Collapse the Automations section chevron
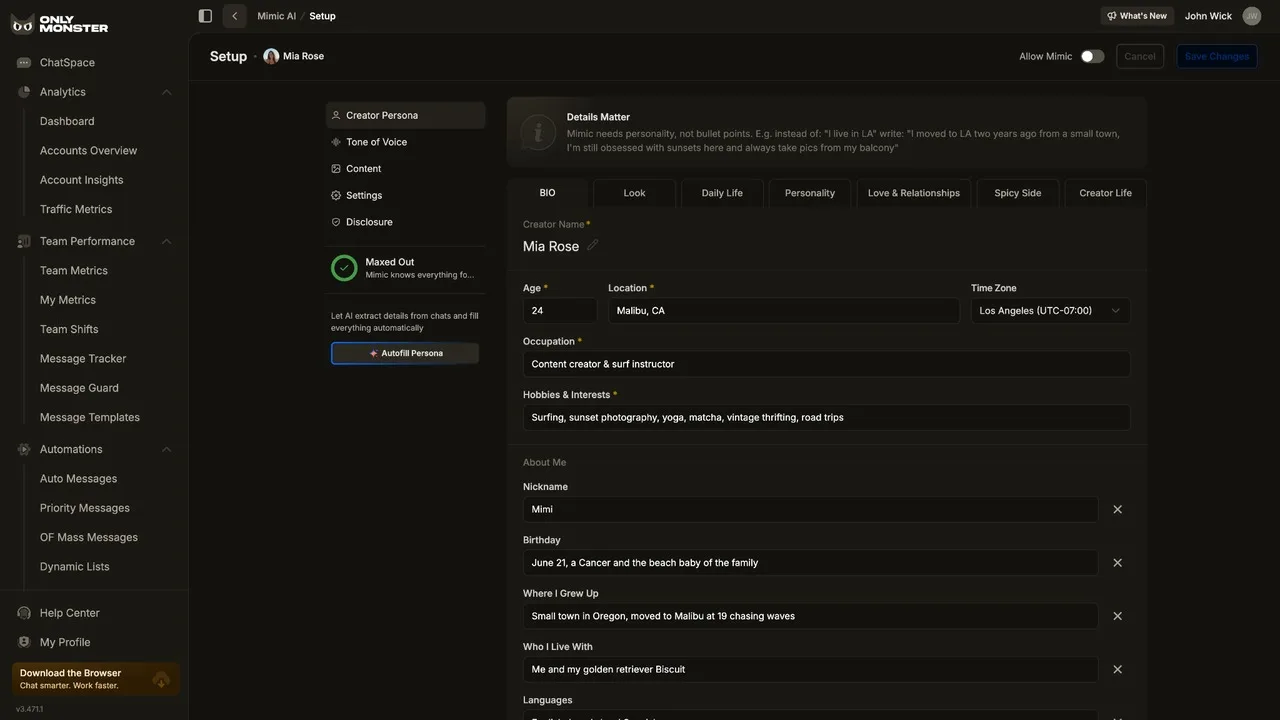 (x=166, y=449)
